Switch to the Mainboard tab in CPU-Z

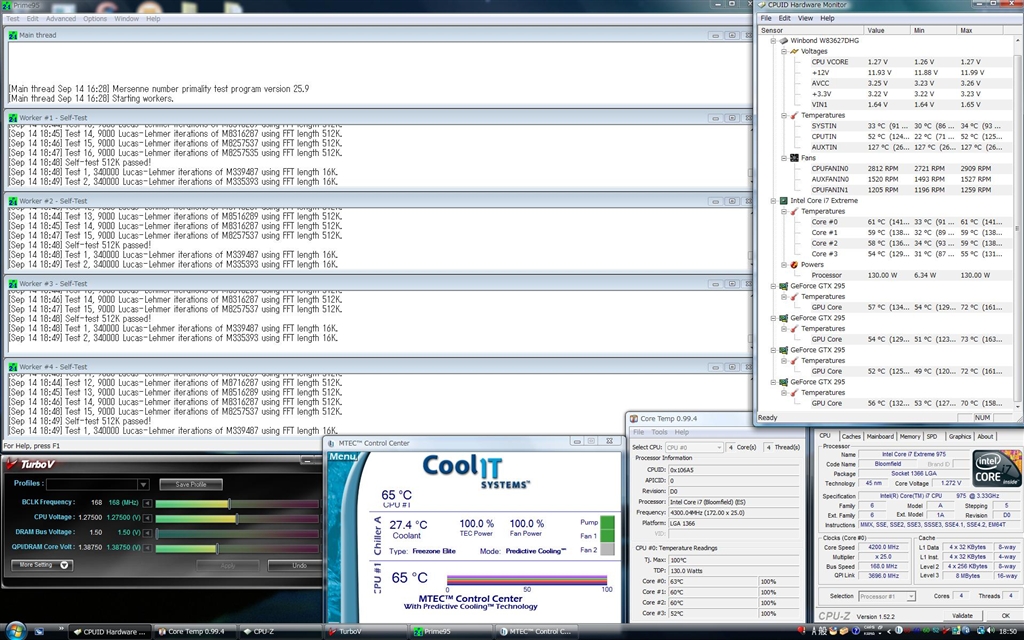880,436
